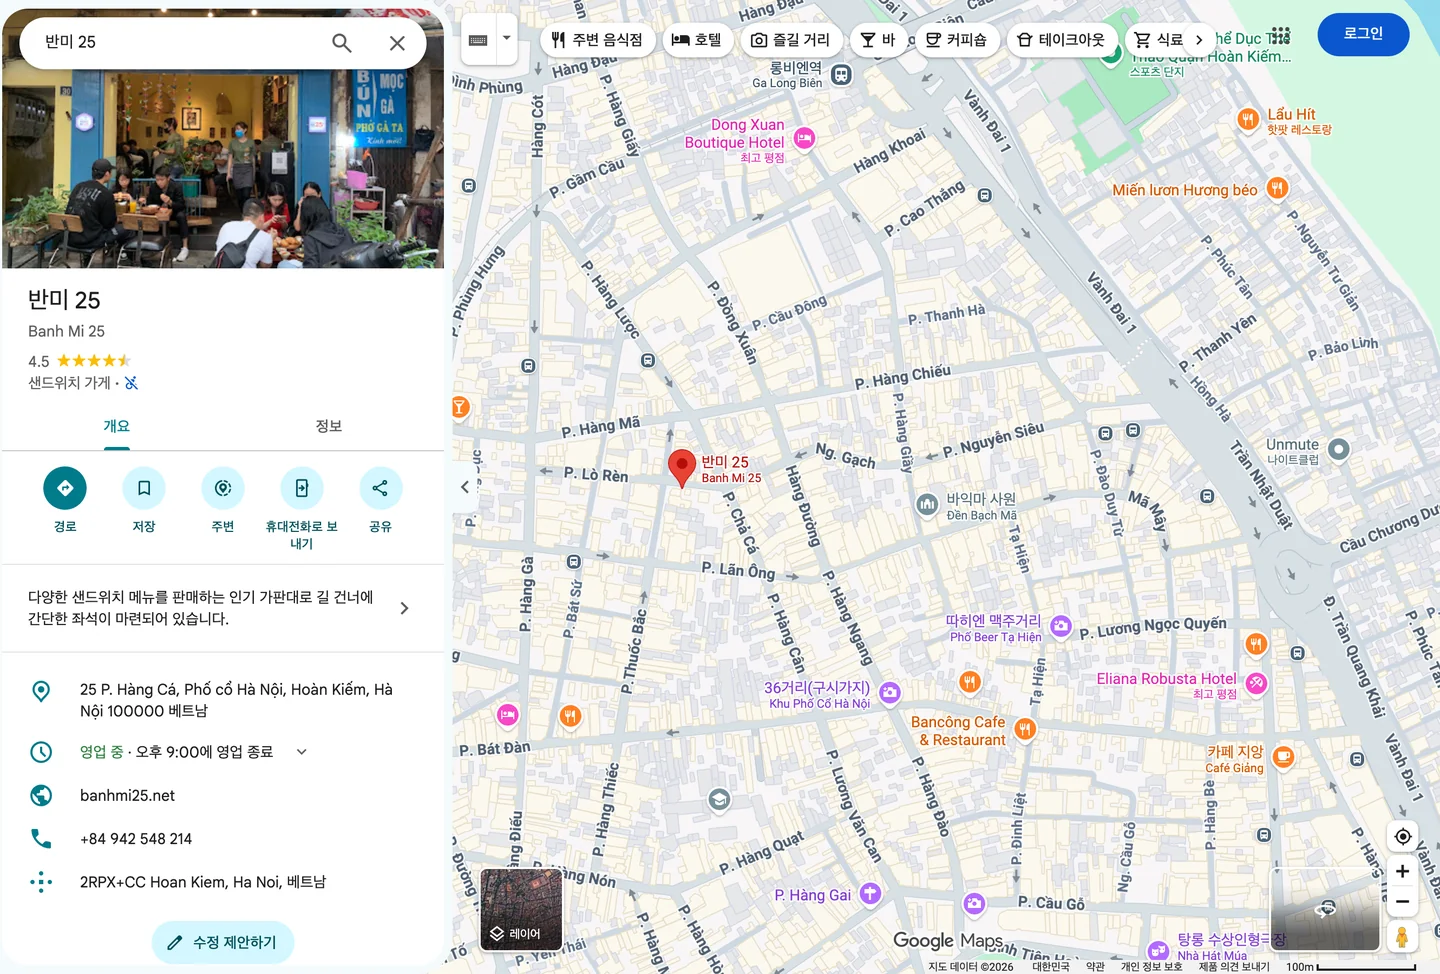Open keyboard input method dropdown arrow

point(506,39)
